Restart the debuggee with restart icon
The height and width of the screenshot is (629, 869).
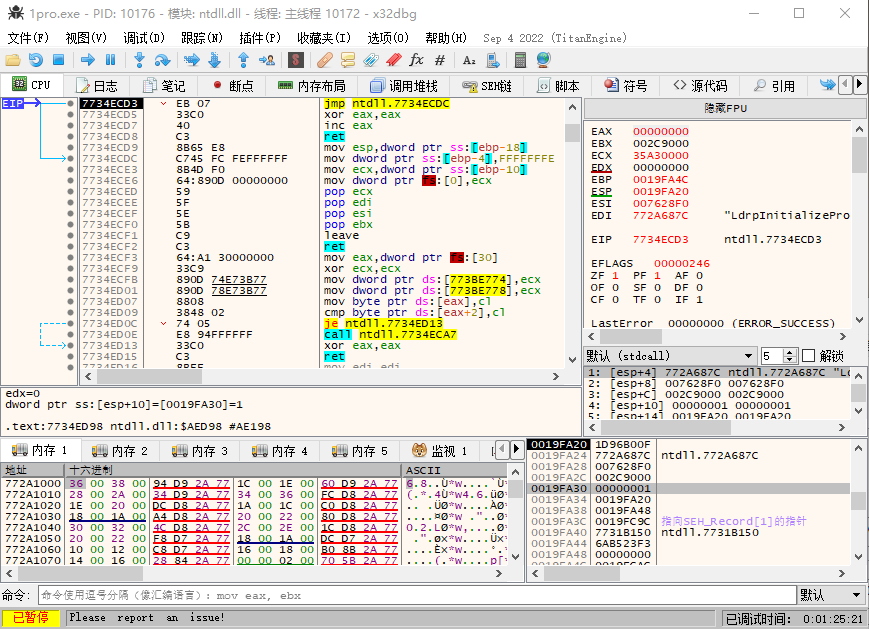[x=35, y=60]
